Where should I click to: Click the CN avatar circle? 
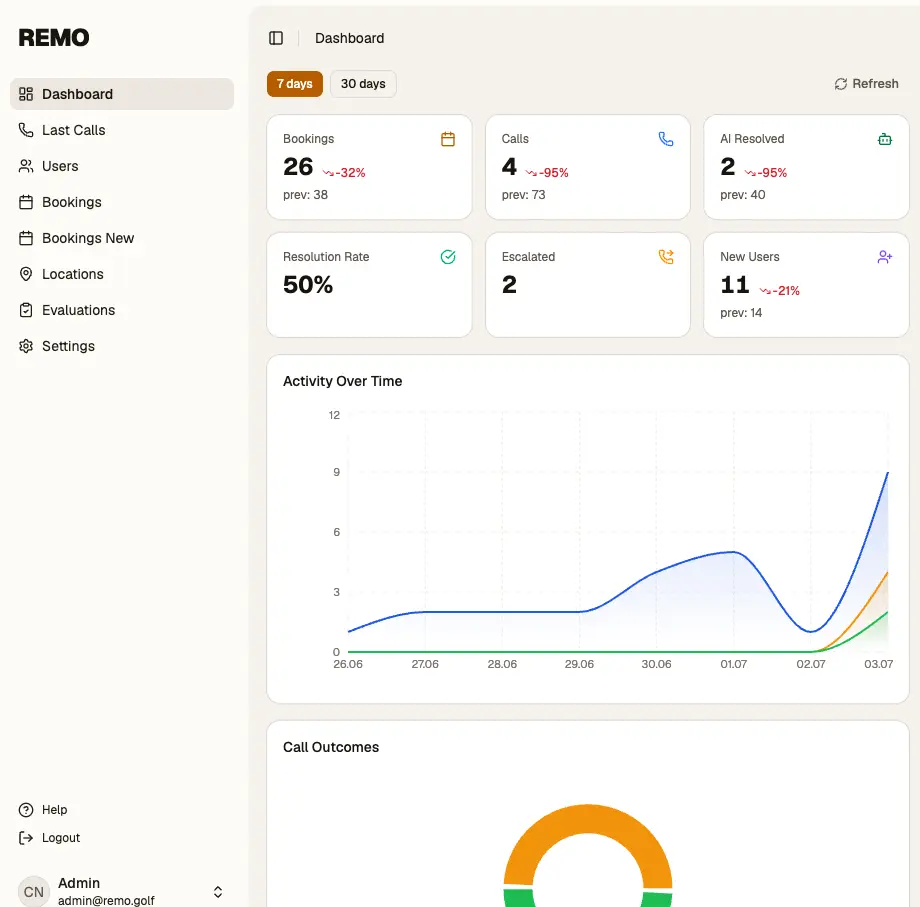tap(33, 892)
